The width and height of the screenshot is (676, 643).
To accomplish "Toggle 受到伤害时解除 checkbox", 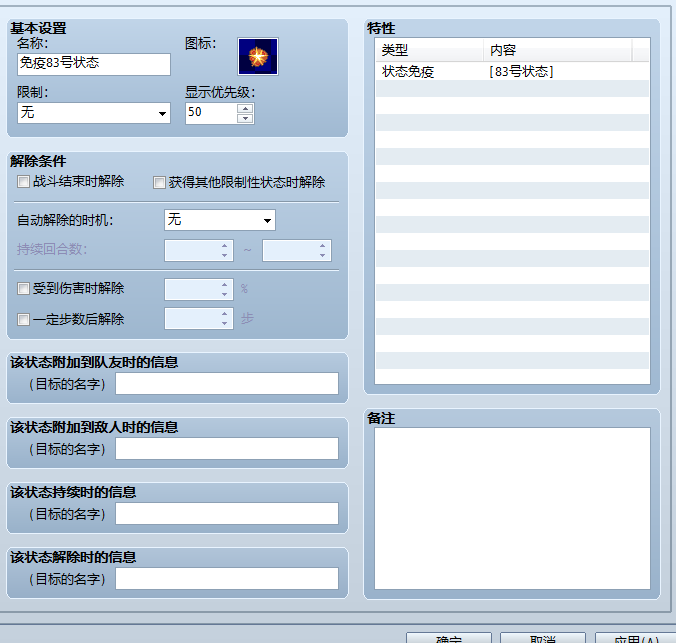I will point(23,288).
